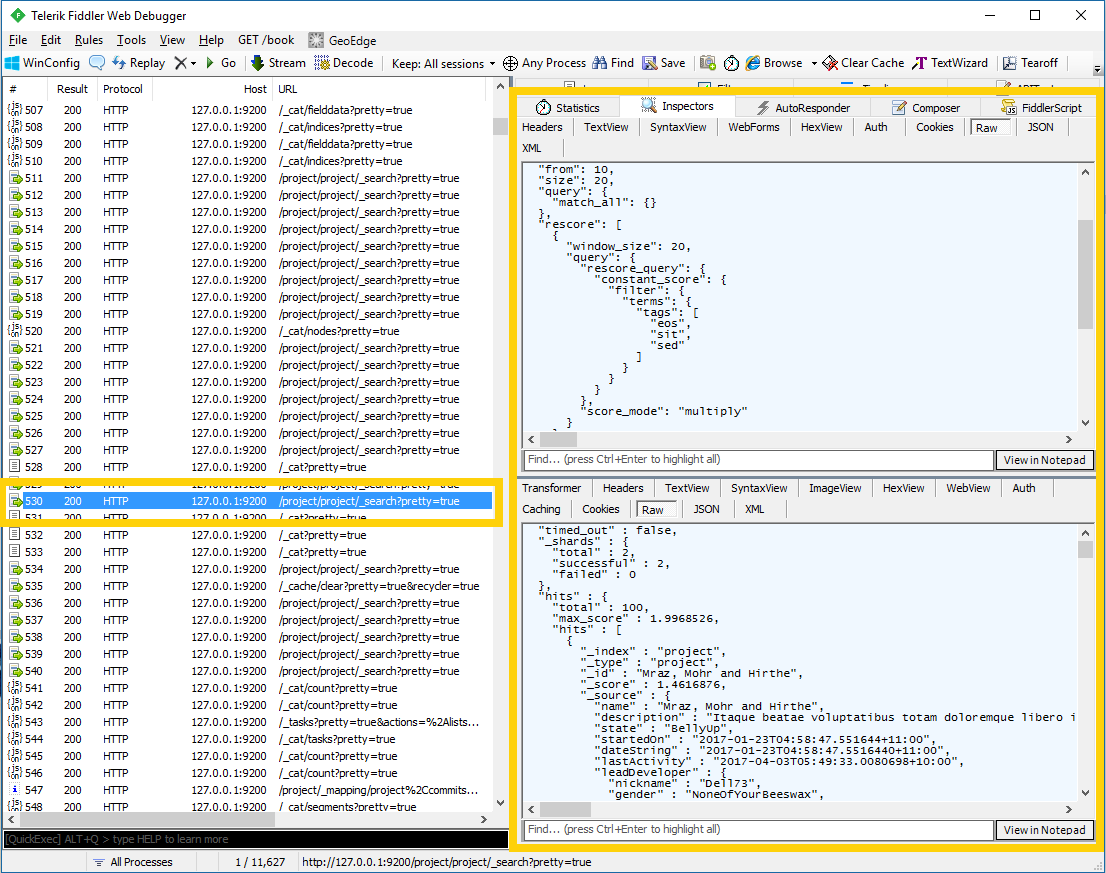Resume sessions with the Go icon
This screenshot has width=1106, height=873.
222,62
